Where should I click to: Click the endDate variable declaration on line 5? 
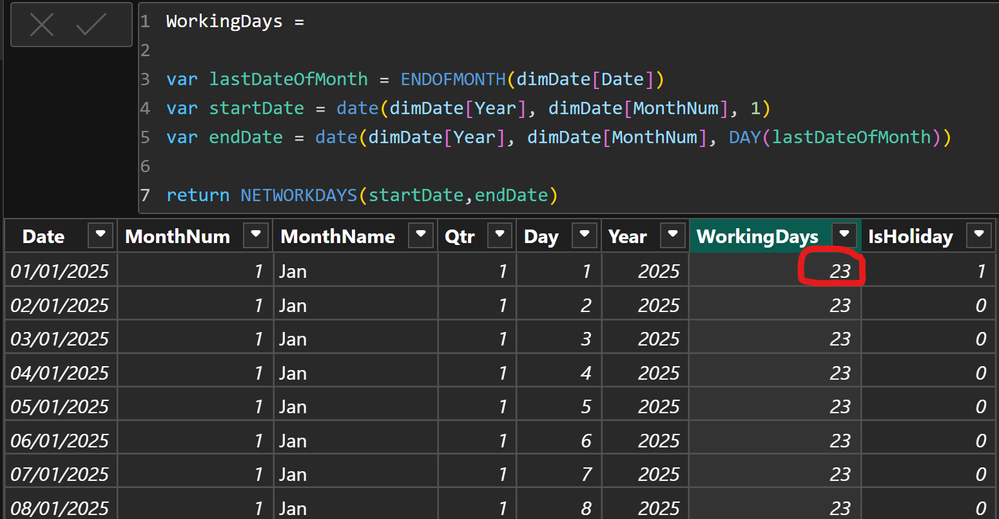(x=246, y=137)
